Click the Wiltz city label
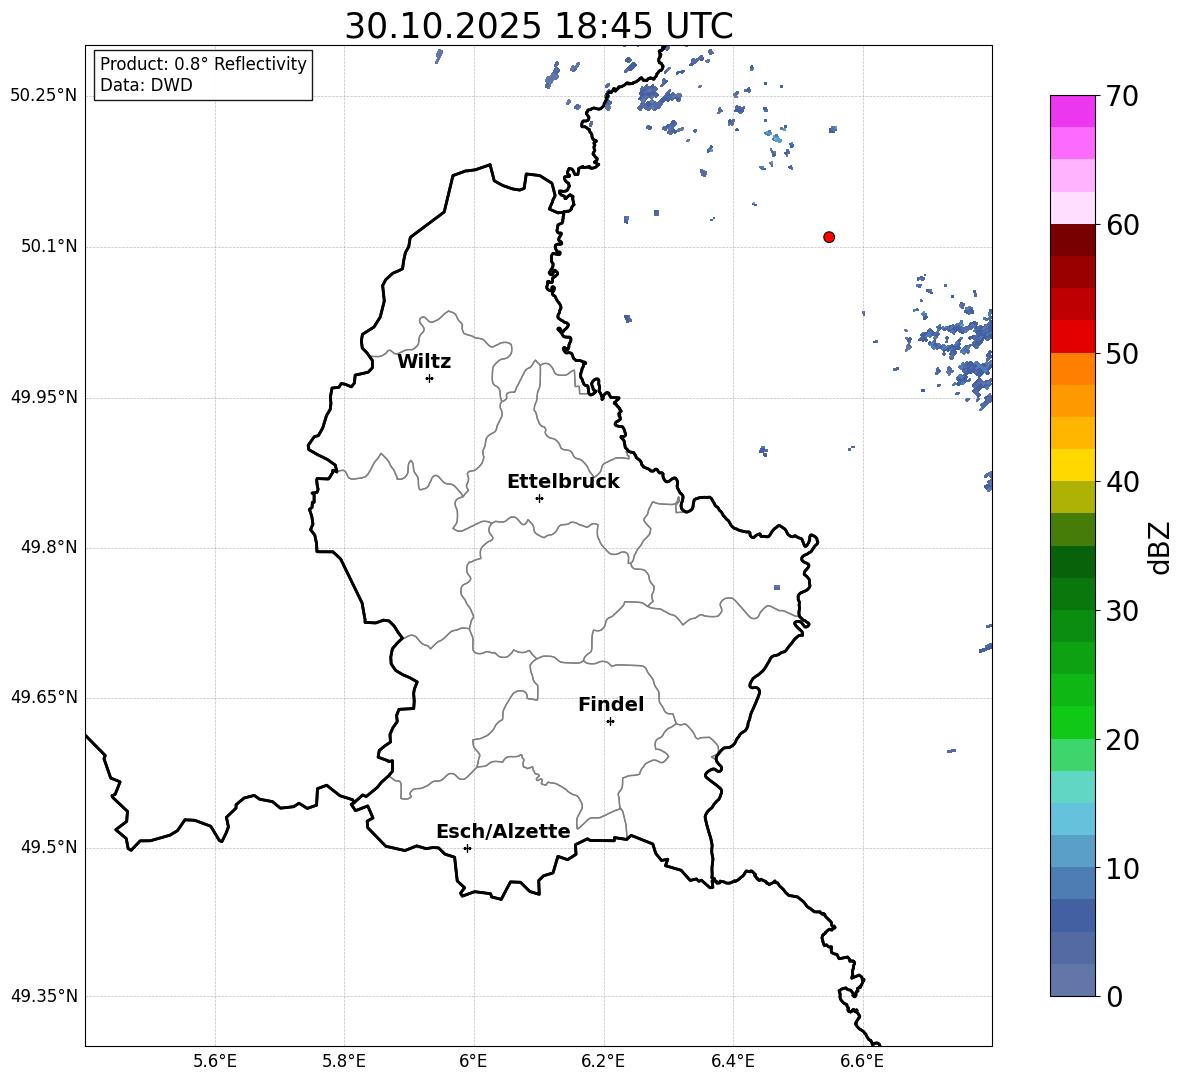The image size is (1184, 1081). coord(424,362)
